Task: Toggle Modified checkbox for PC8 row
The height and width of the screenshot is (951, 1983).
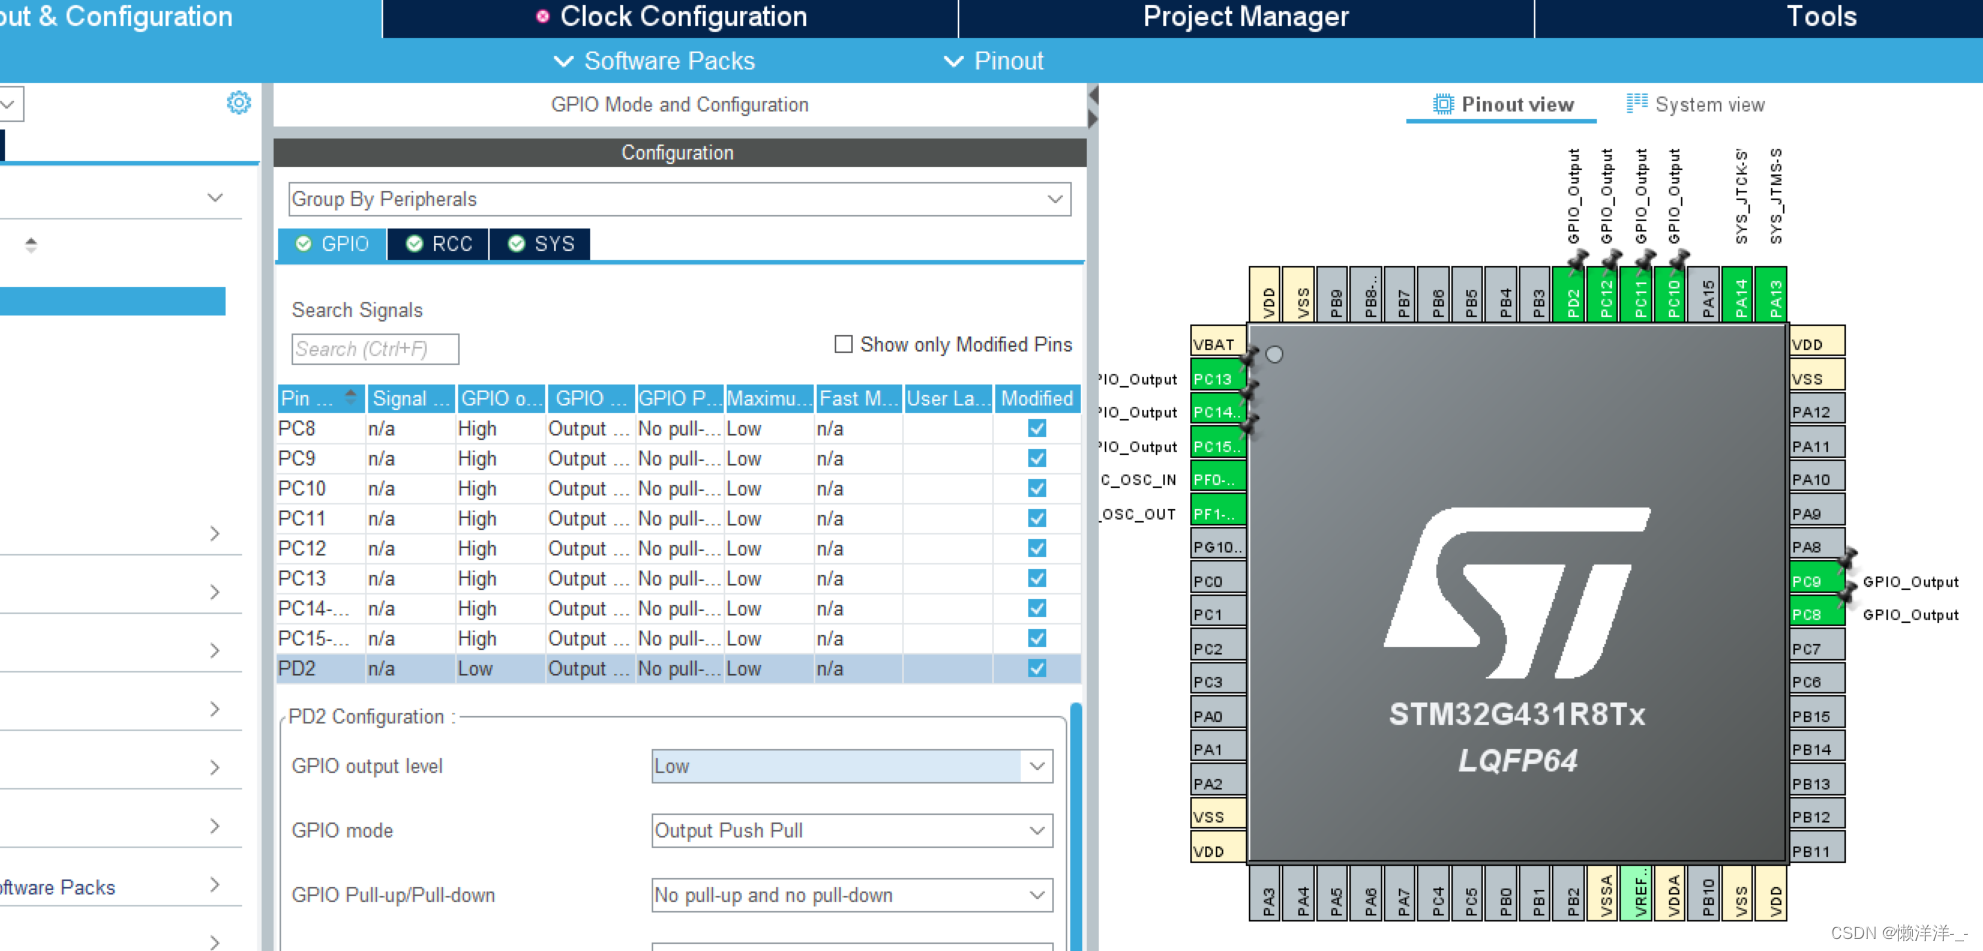Action: coord(1037,428)
